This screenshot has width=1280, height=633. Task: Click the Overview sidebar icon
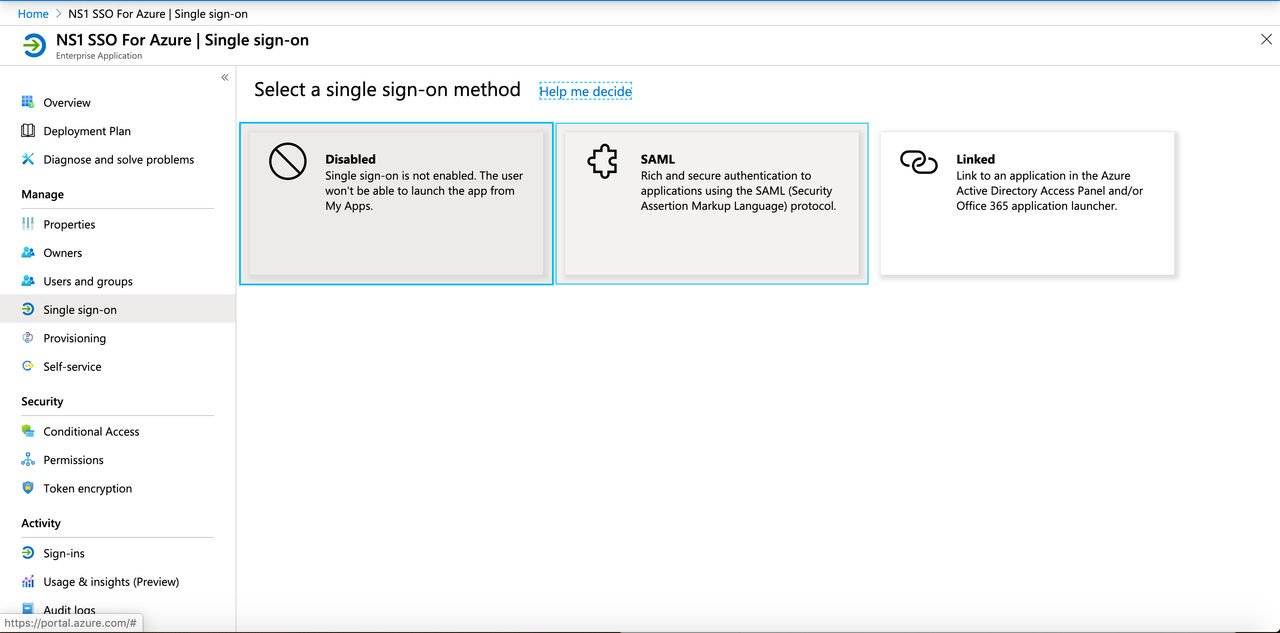(28, 102)
